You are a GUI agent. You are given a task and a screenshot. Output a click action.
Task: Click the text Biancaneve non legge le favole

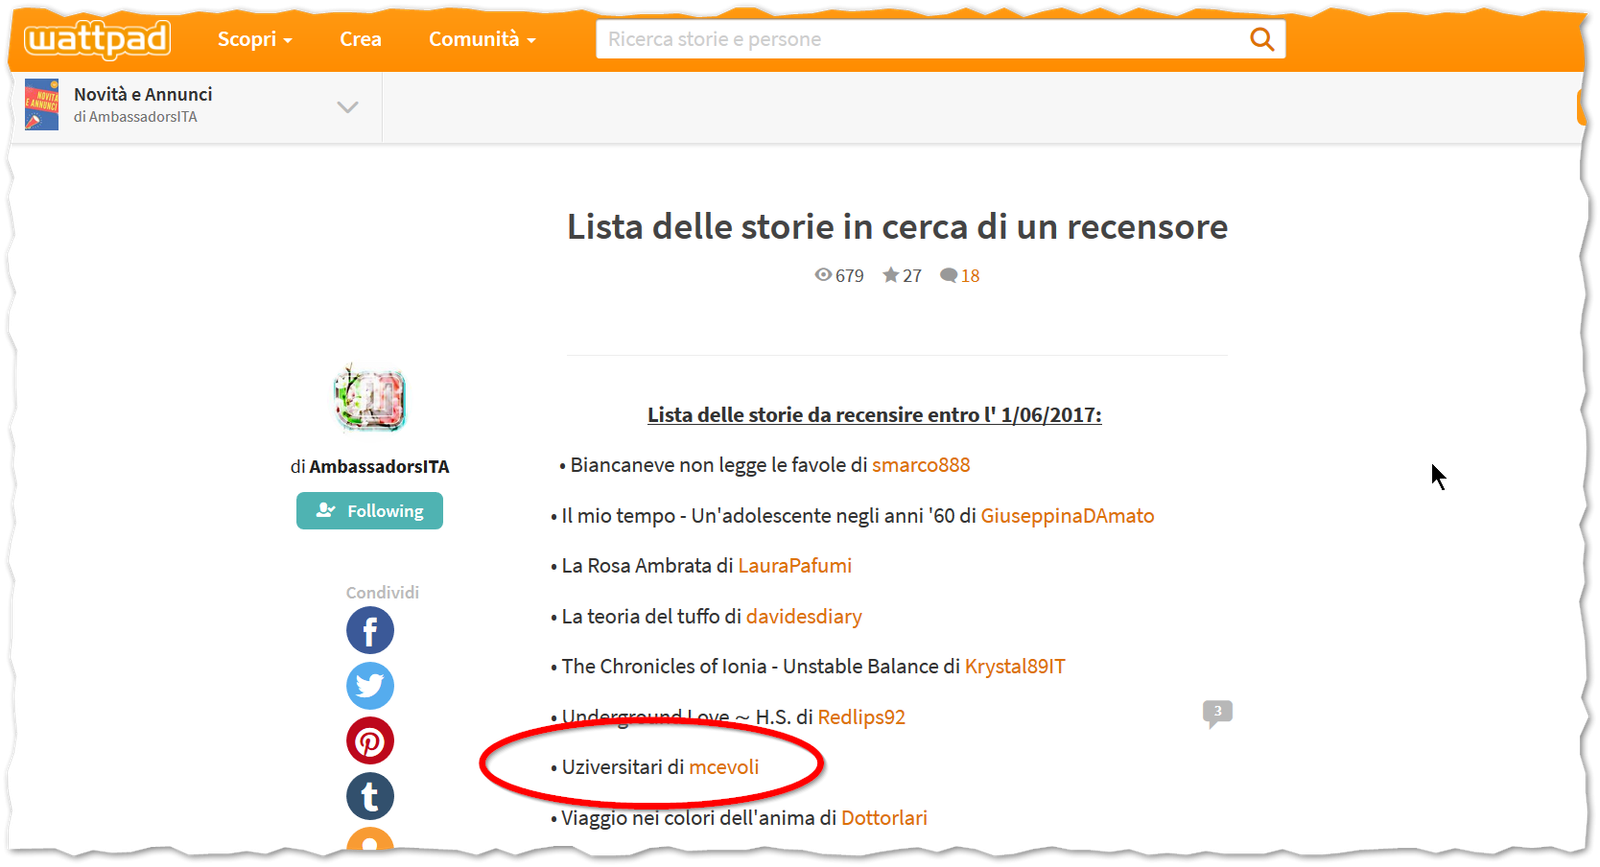708,465
